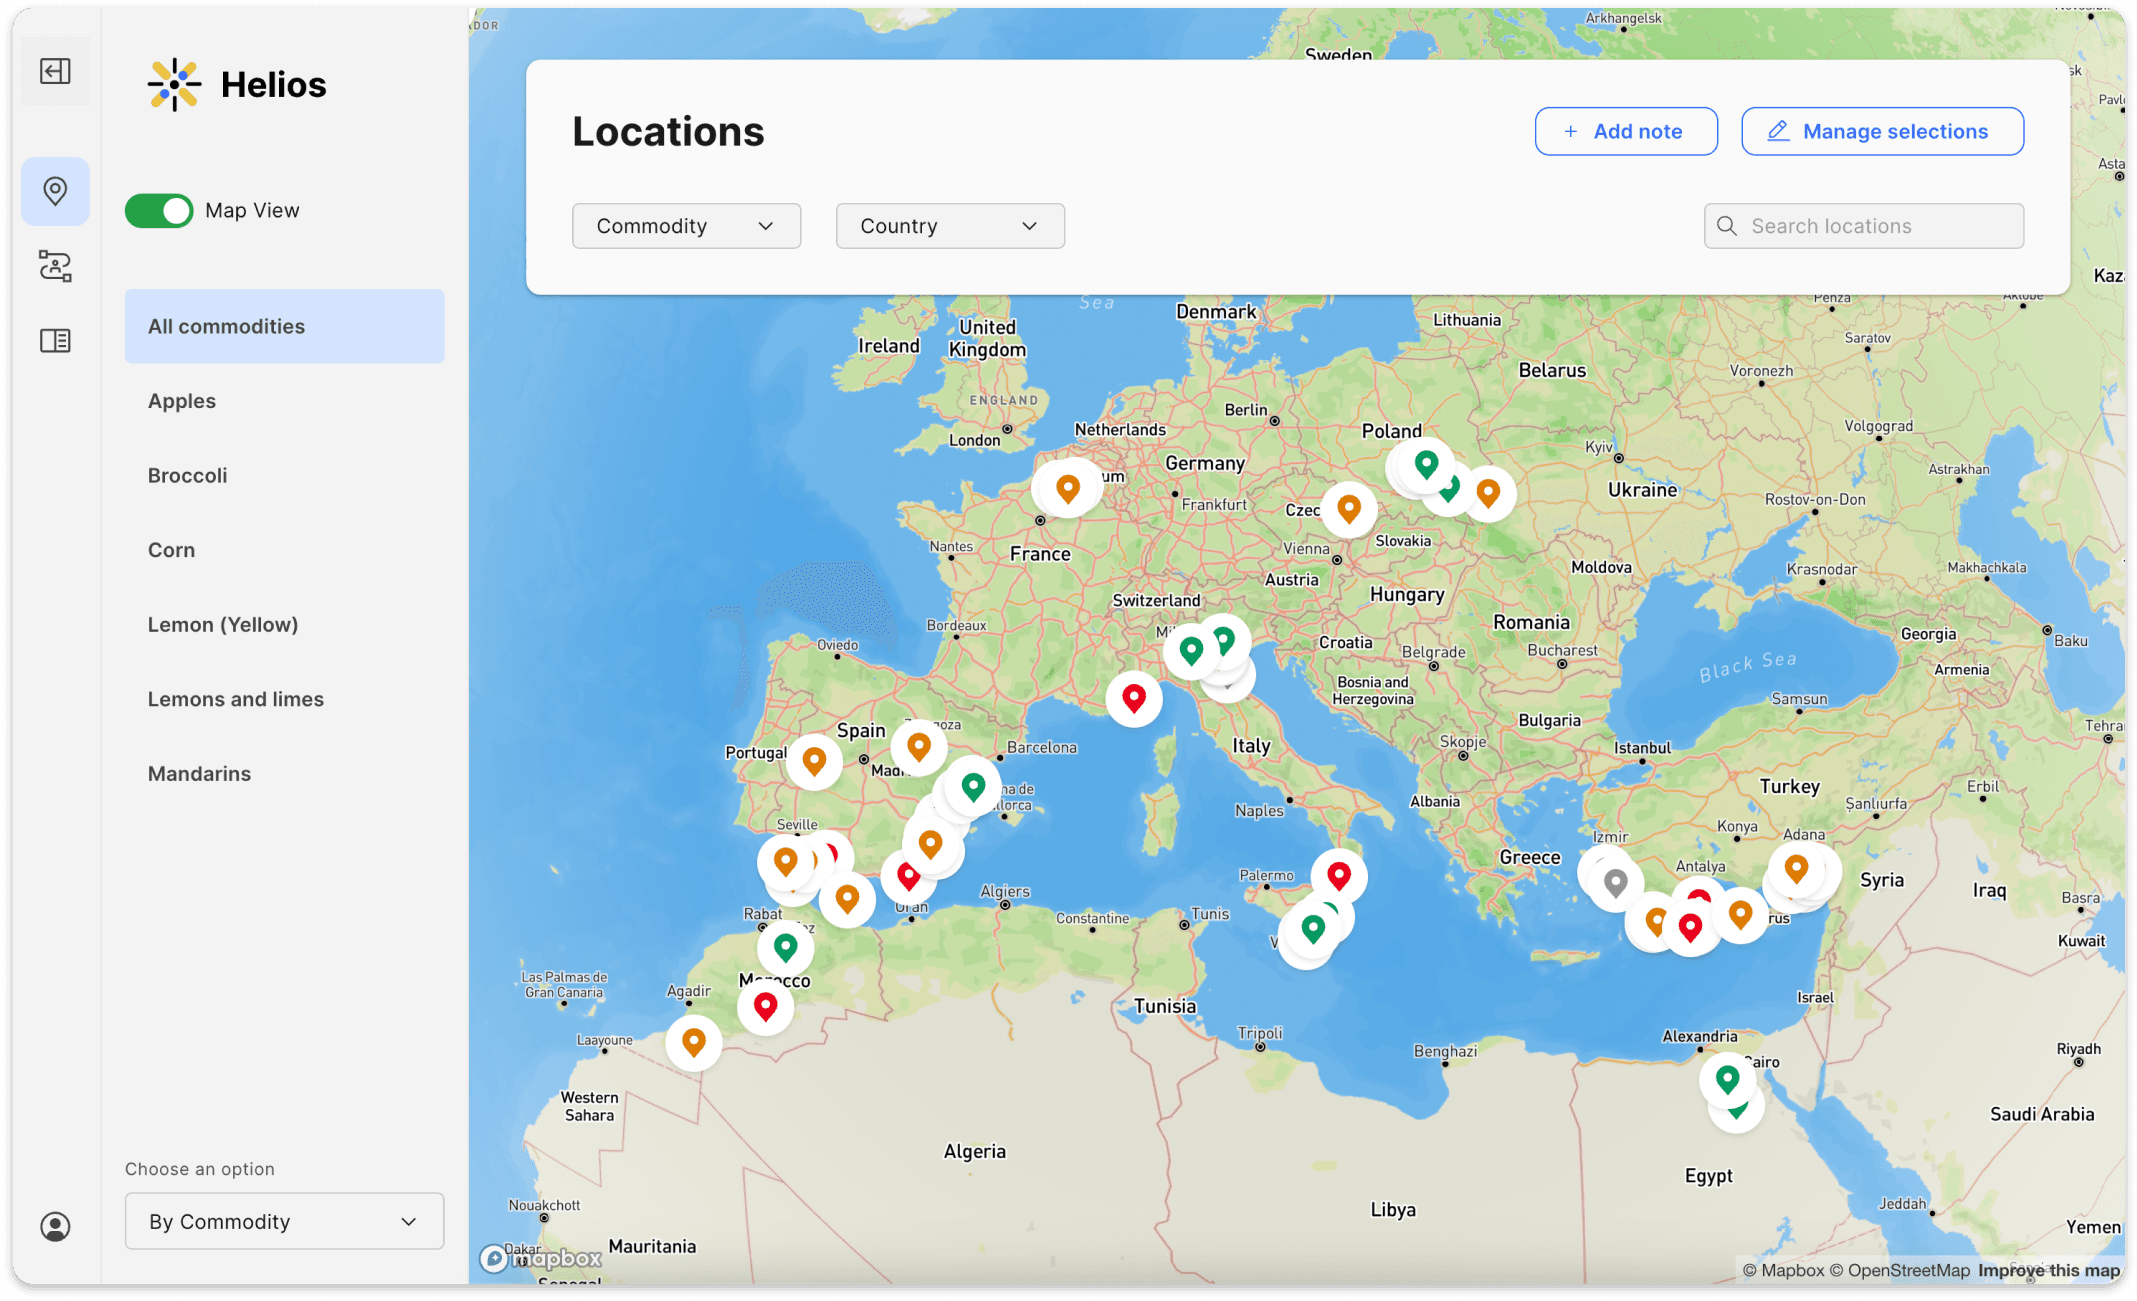Click the orange map pin near Portugal
Image resolution: width=2137 pixels, height=1301 pixels.
coord(814,761)
